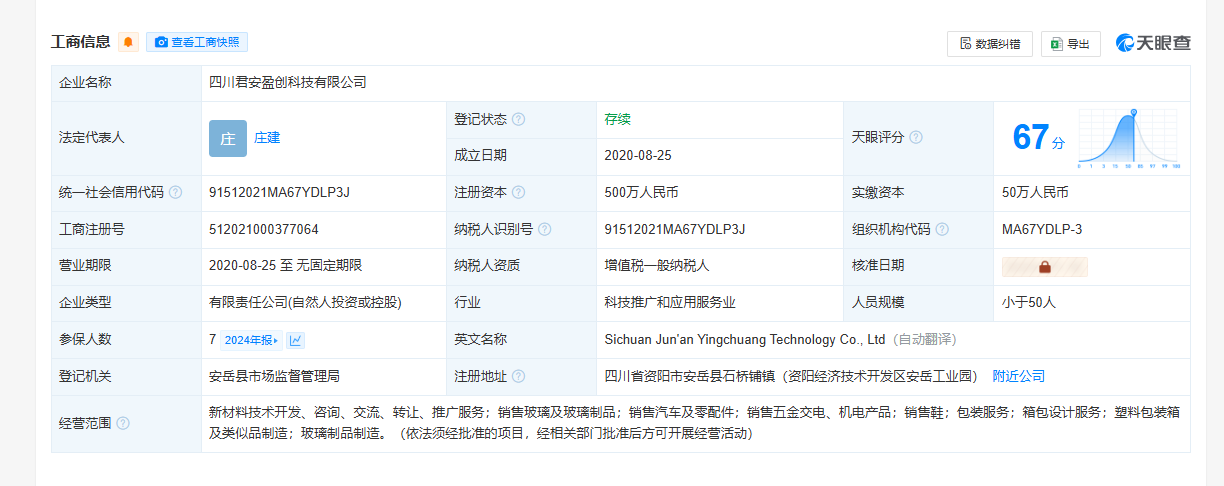
Task: Click the 安岳县市场监督管理局 authority value
Action: pyautogui.click(x=274, y=376)
